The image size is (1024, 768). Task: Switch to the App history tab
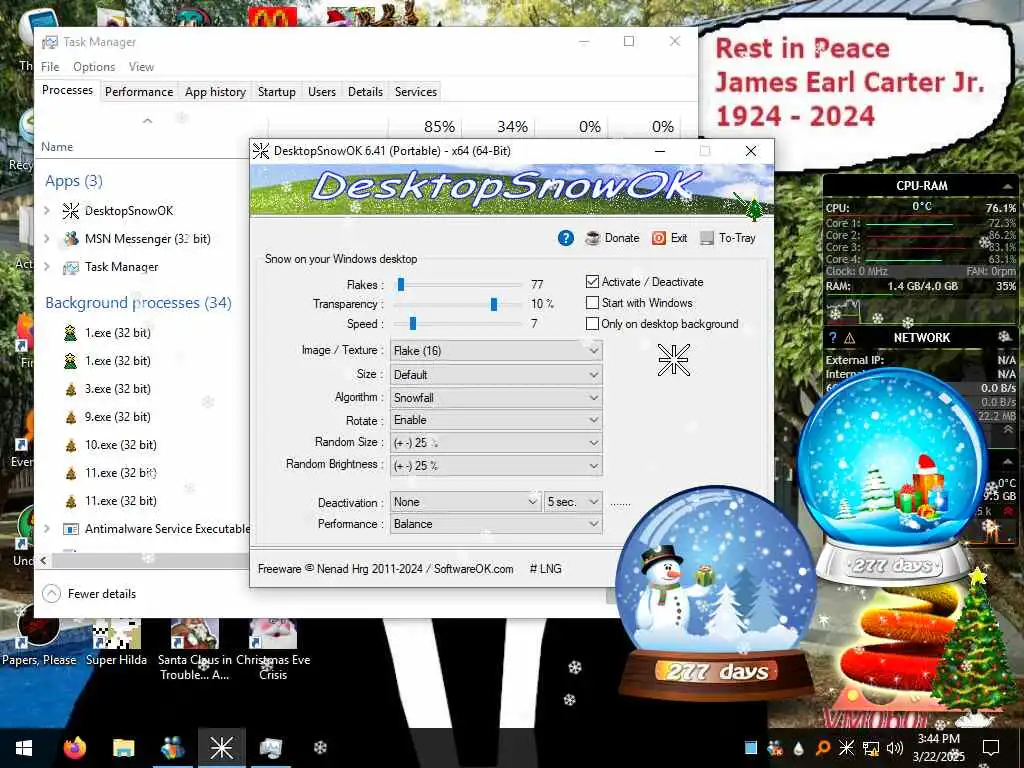(215, 92)
